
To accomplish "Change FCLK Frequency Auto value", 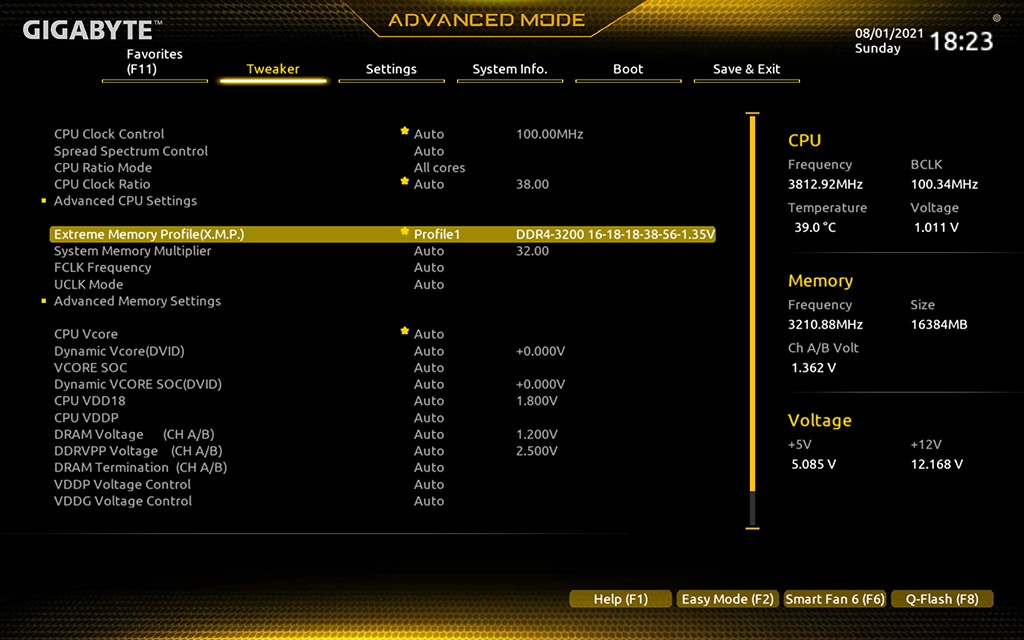I will [429, 268].
